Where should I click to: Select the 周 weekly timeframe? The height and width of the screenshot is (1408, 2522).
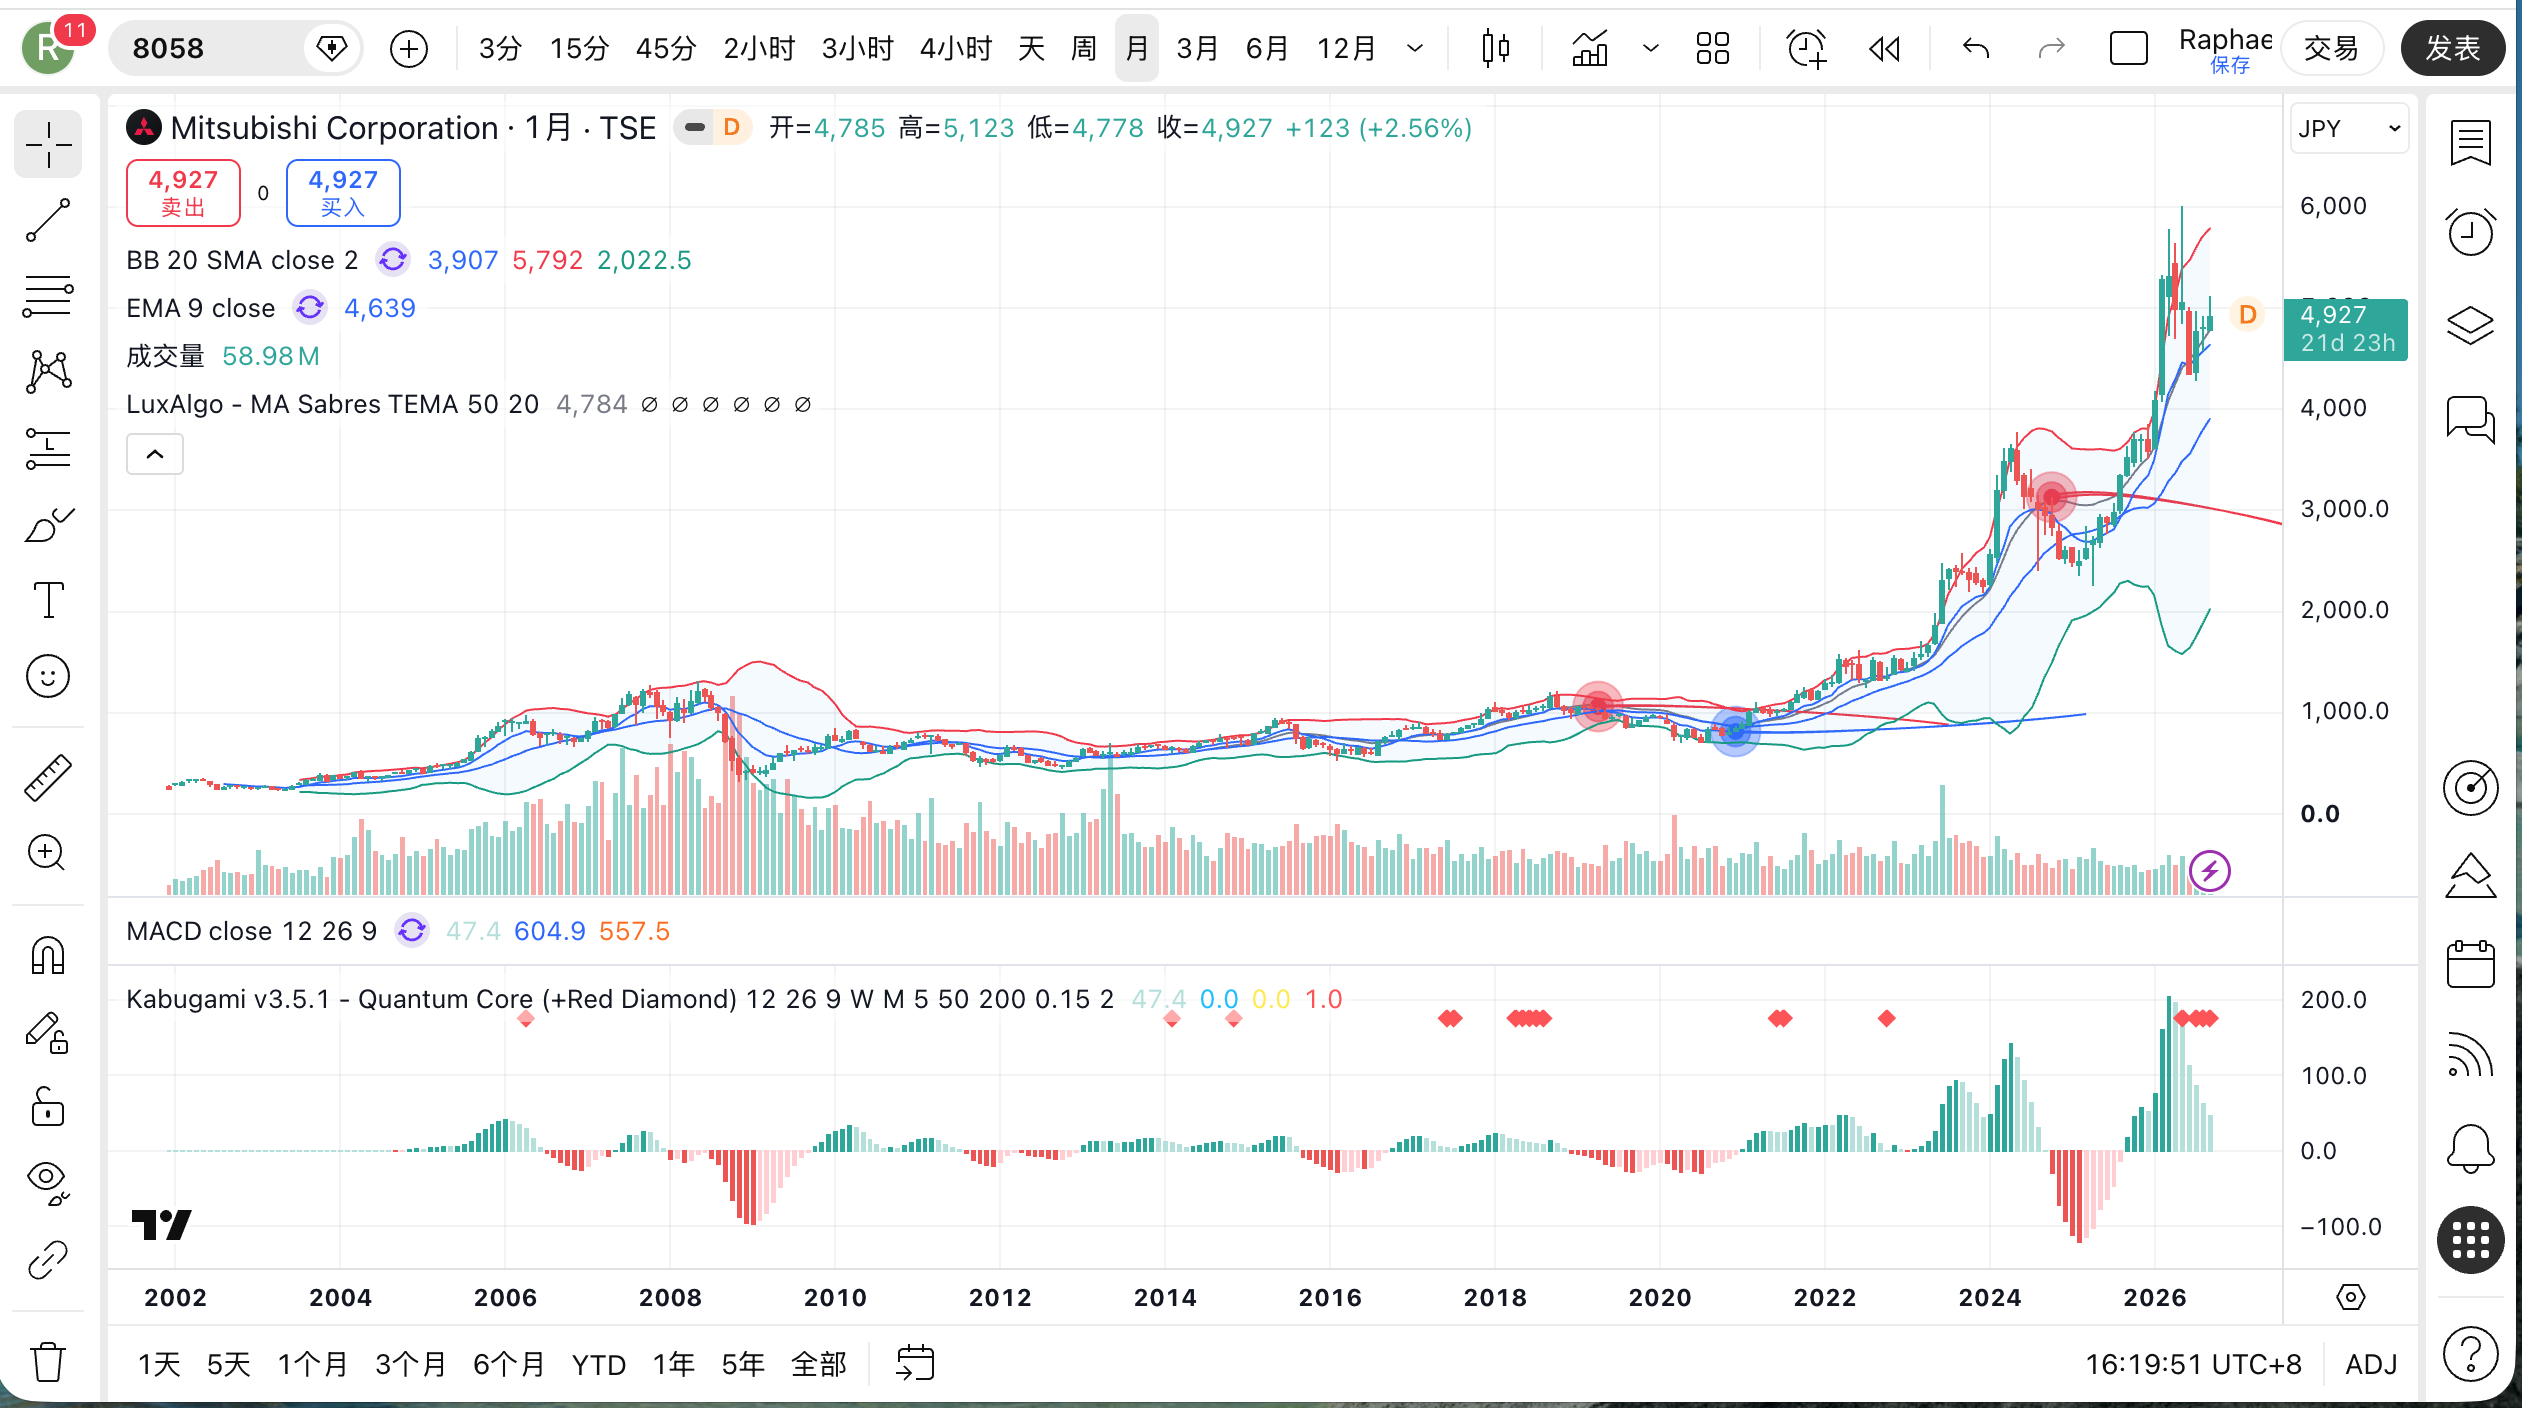point(1084,48)
